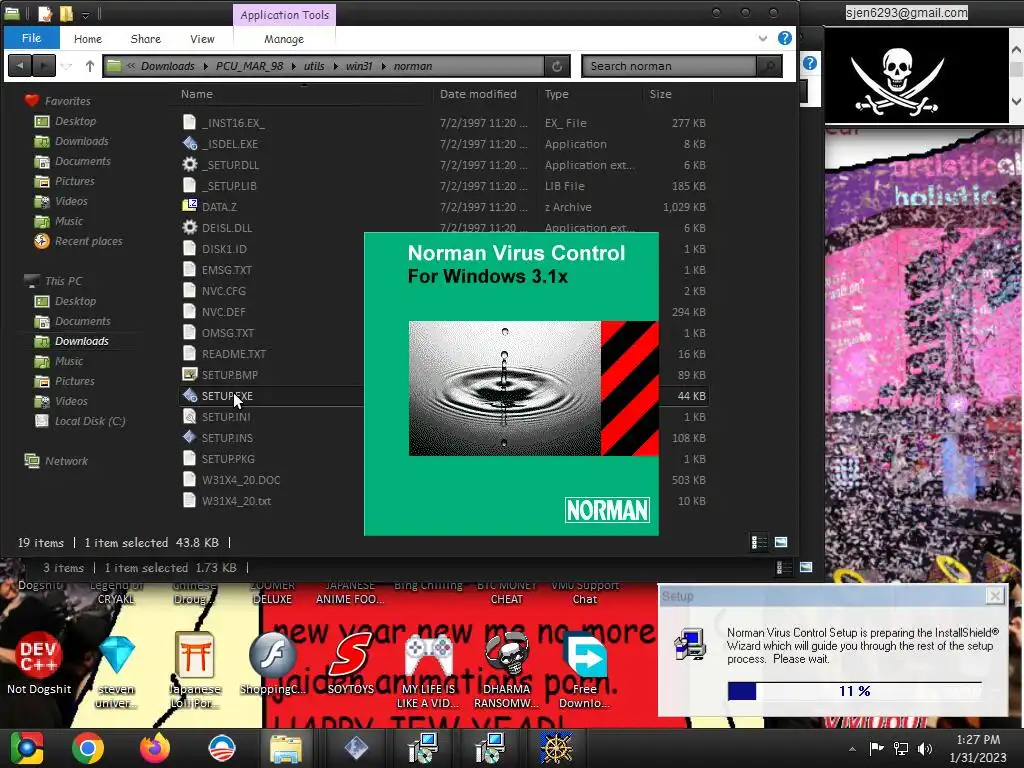This screenshot has height=768, width=1024.
Task: Open recent locations dropdown arrow
Action: [66, 65]
